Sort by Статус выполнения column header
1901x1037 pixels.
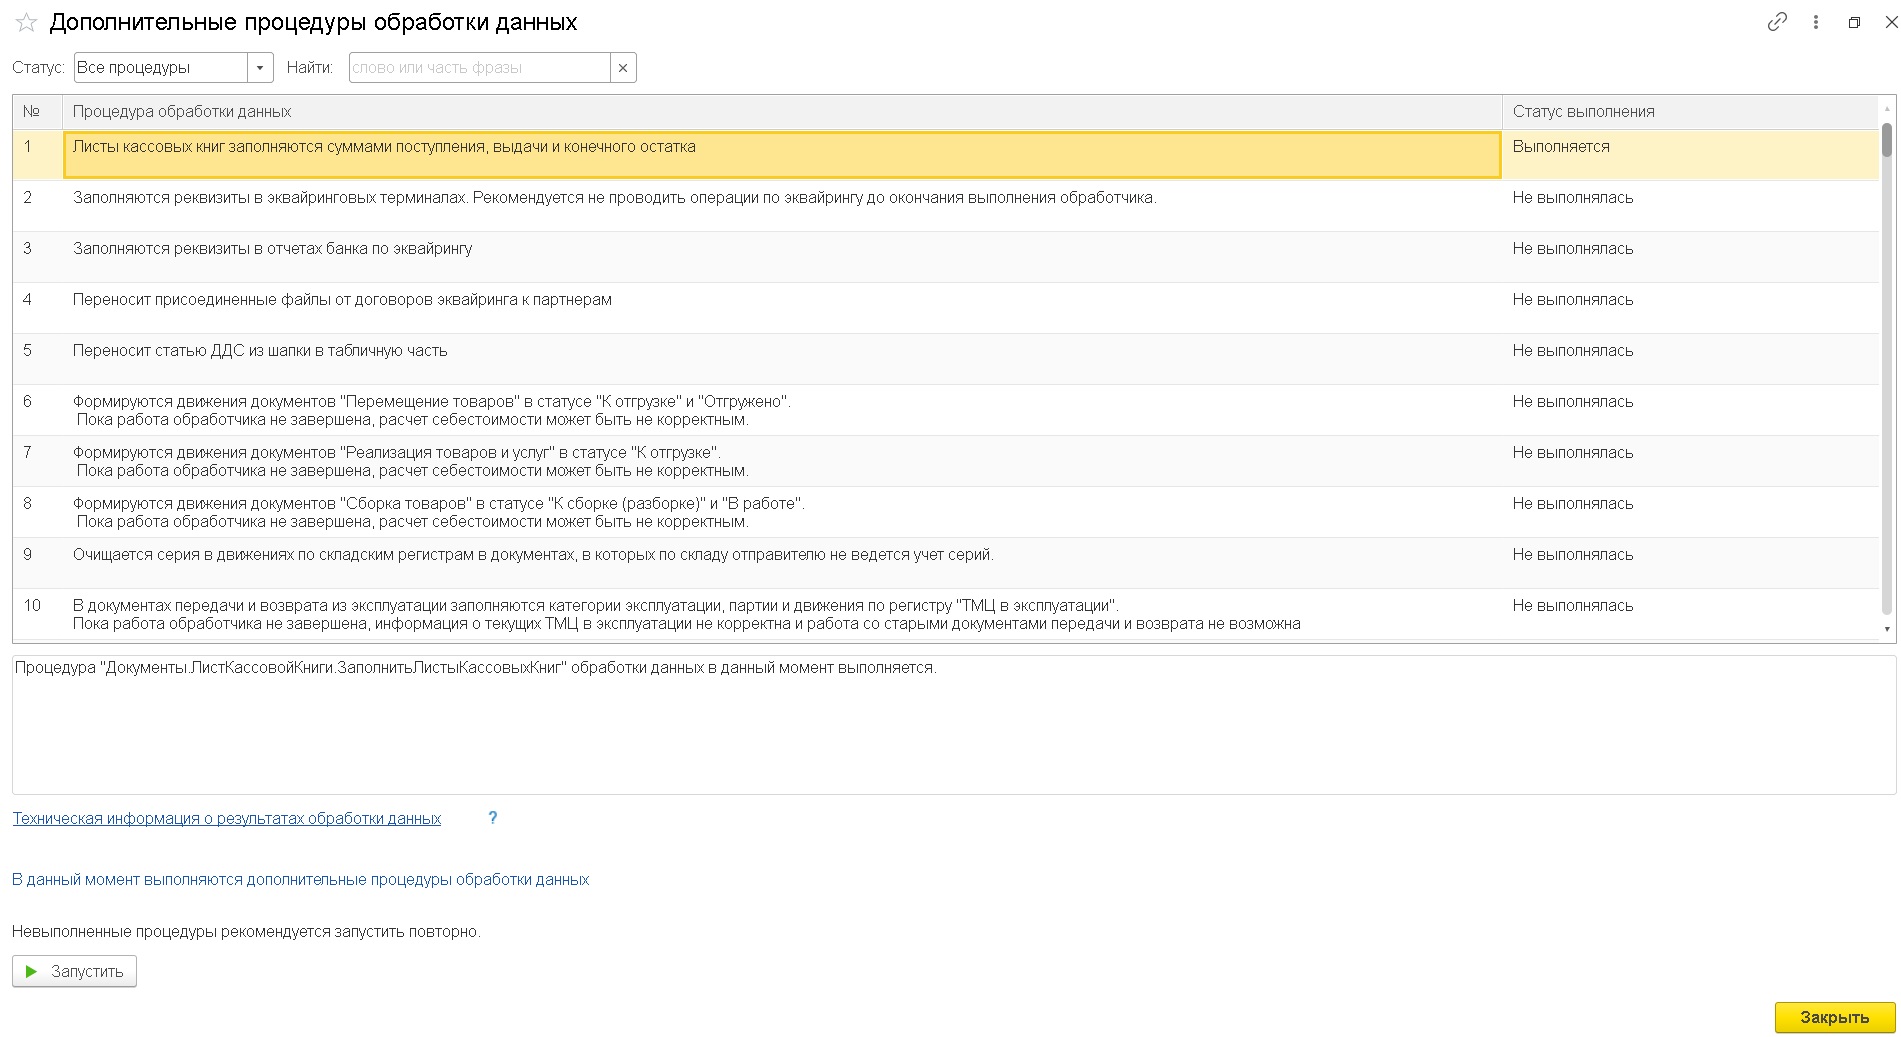click(x=1690, y=112)
